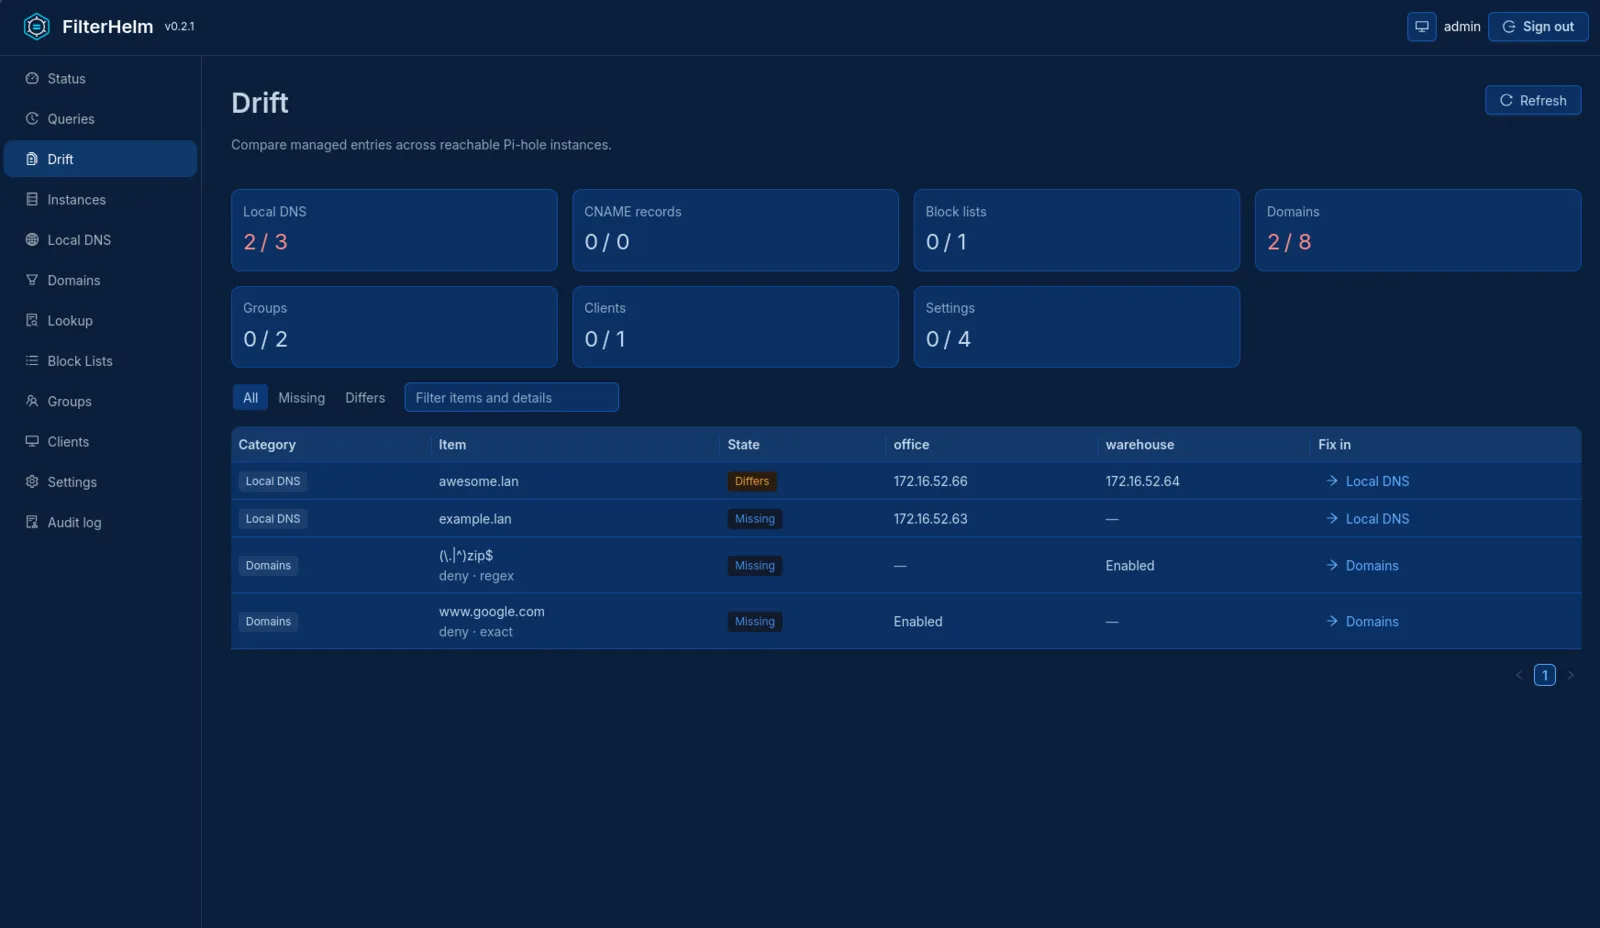Open Local DNS fix link for example.lan
1600x928 pixels.
click(x=1367, y=519)
